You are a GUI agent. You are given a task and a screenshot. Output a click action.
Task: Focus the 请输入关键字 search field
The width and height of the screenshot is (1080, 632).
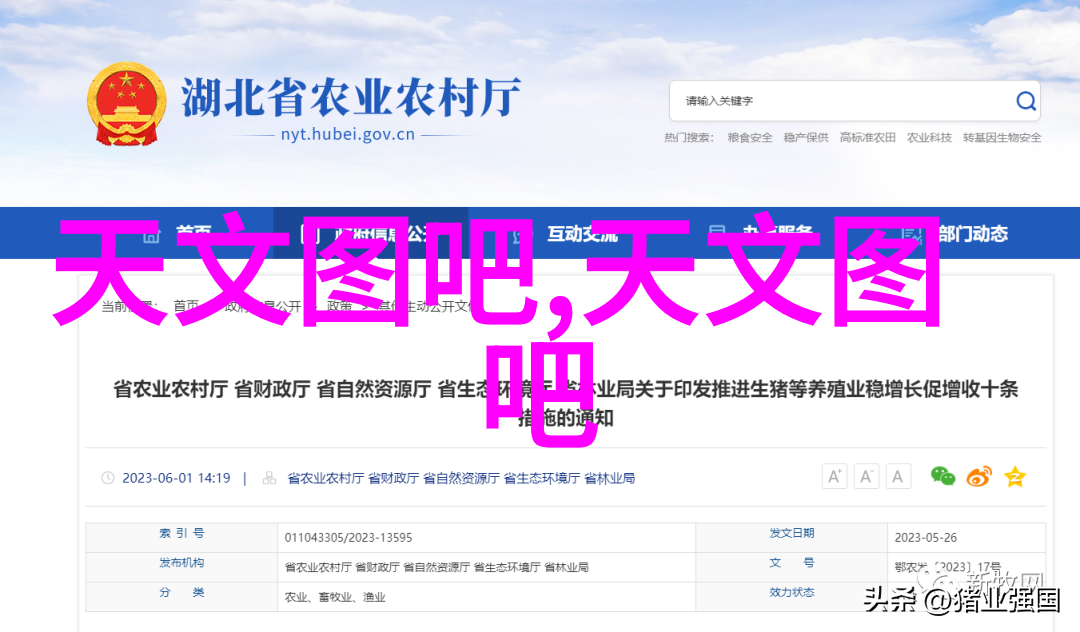coord(854,101)
